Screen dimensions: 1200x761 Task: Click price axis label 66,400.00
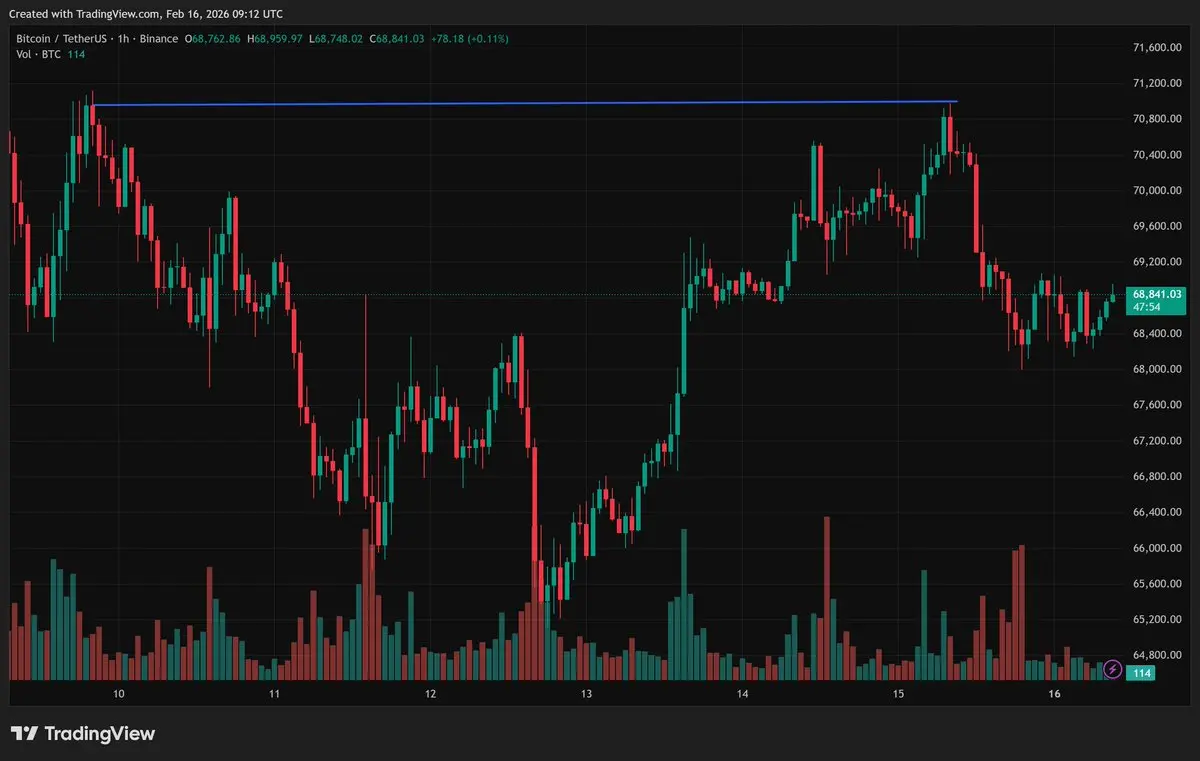point(1158,513)
